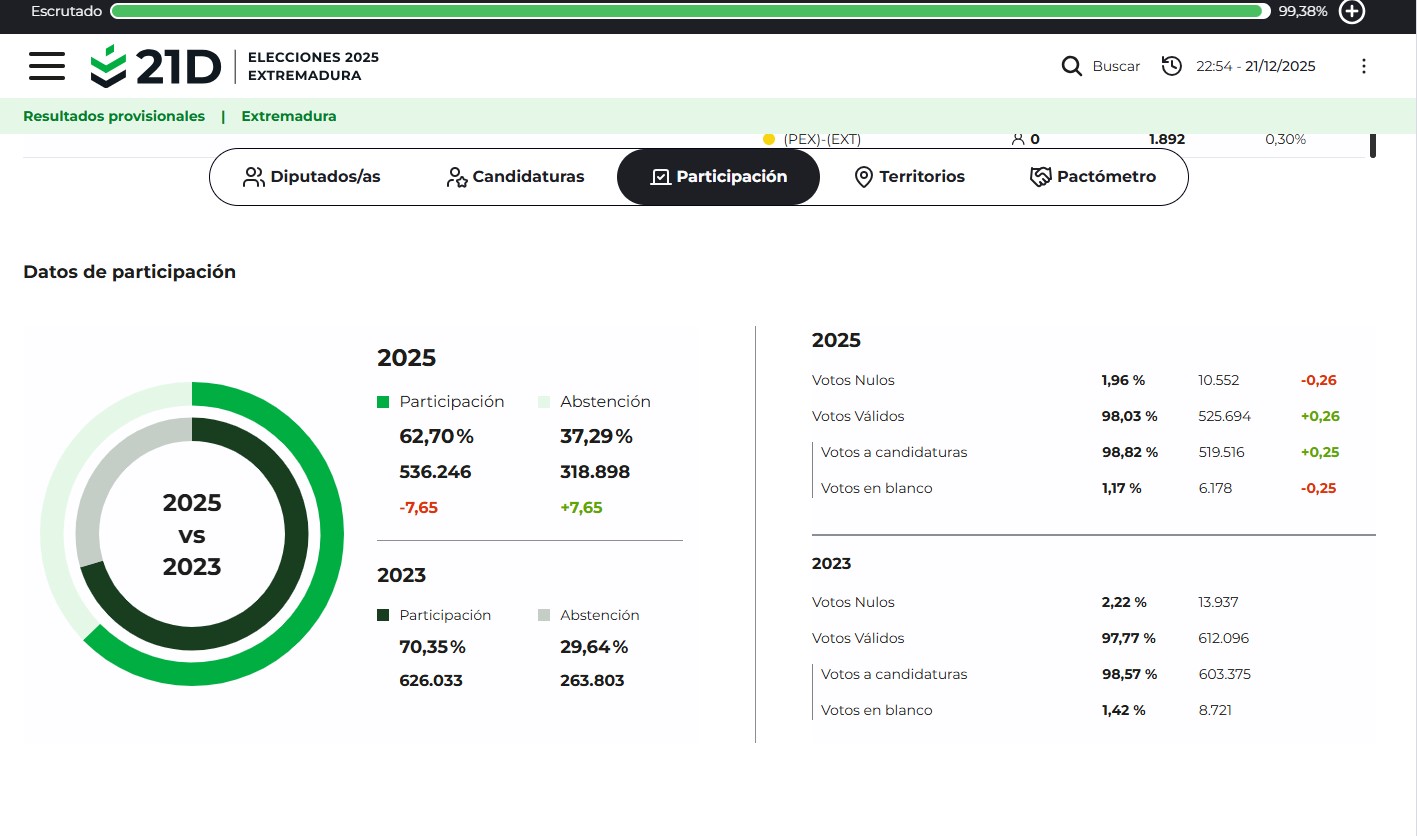Click the 2023 Abstención gray legend swatch
The width and height of the screenshot is (1417, 836).
click(x=544, y=616)
